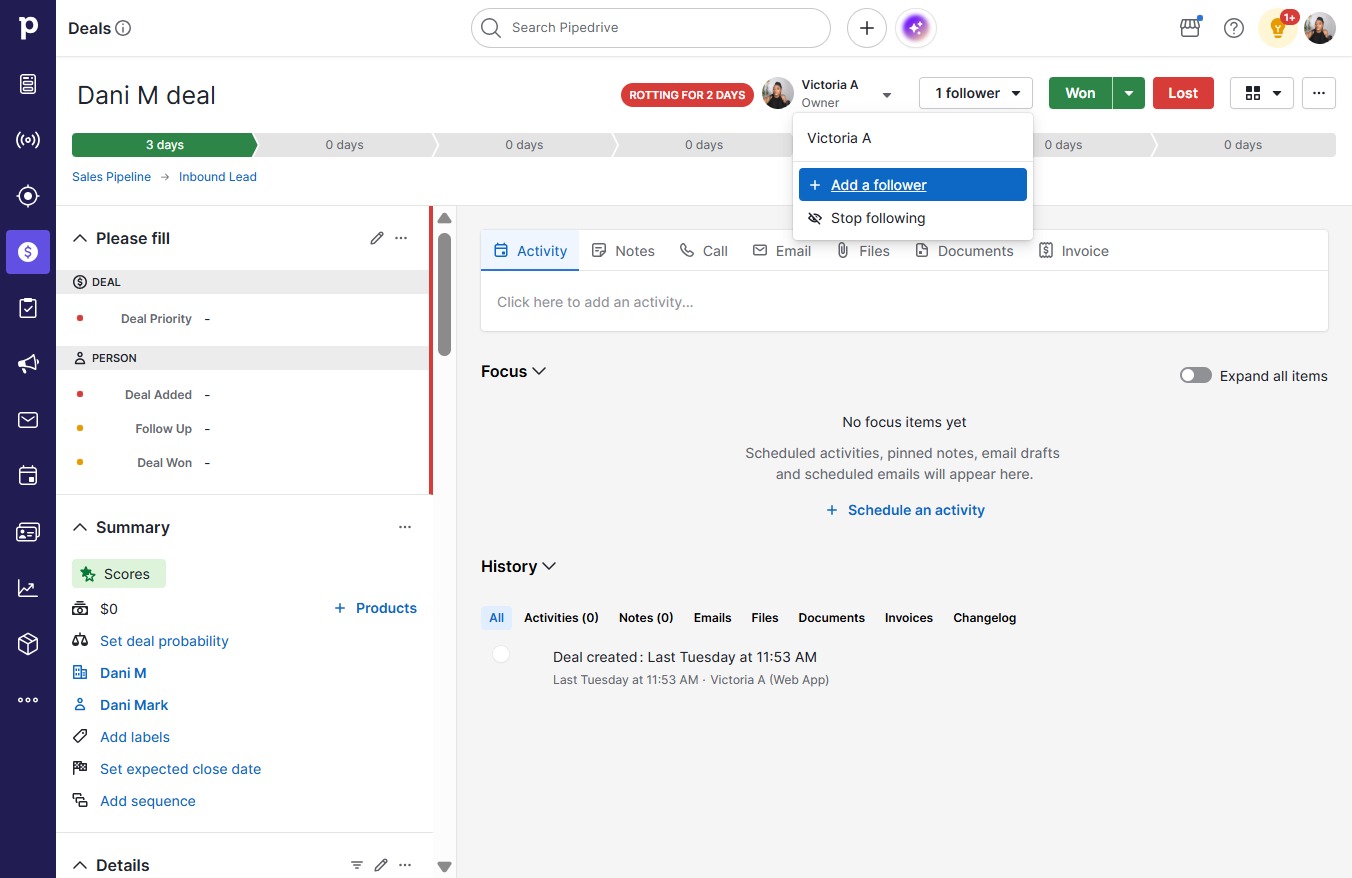Open the Sales Pipeline breadcrumb link
Image resolution: width=1352 pixels, height=878 pixels.
112,177
